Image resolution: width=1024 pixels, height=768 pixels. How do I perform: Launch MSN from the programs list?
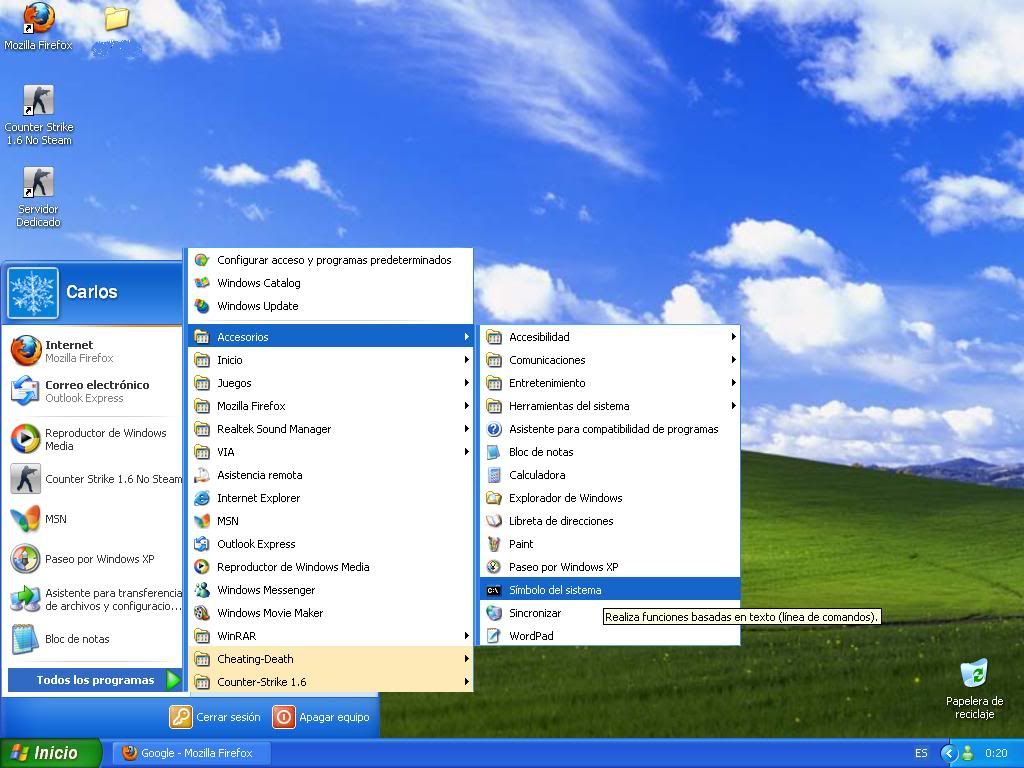330,520
